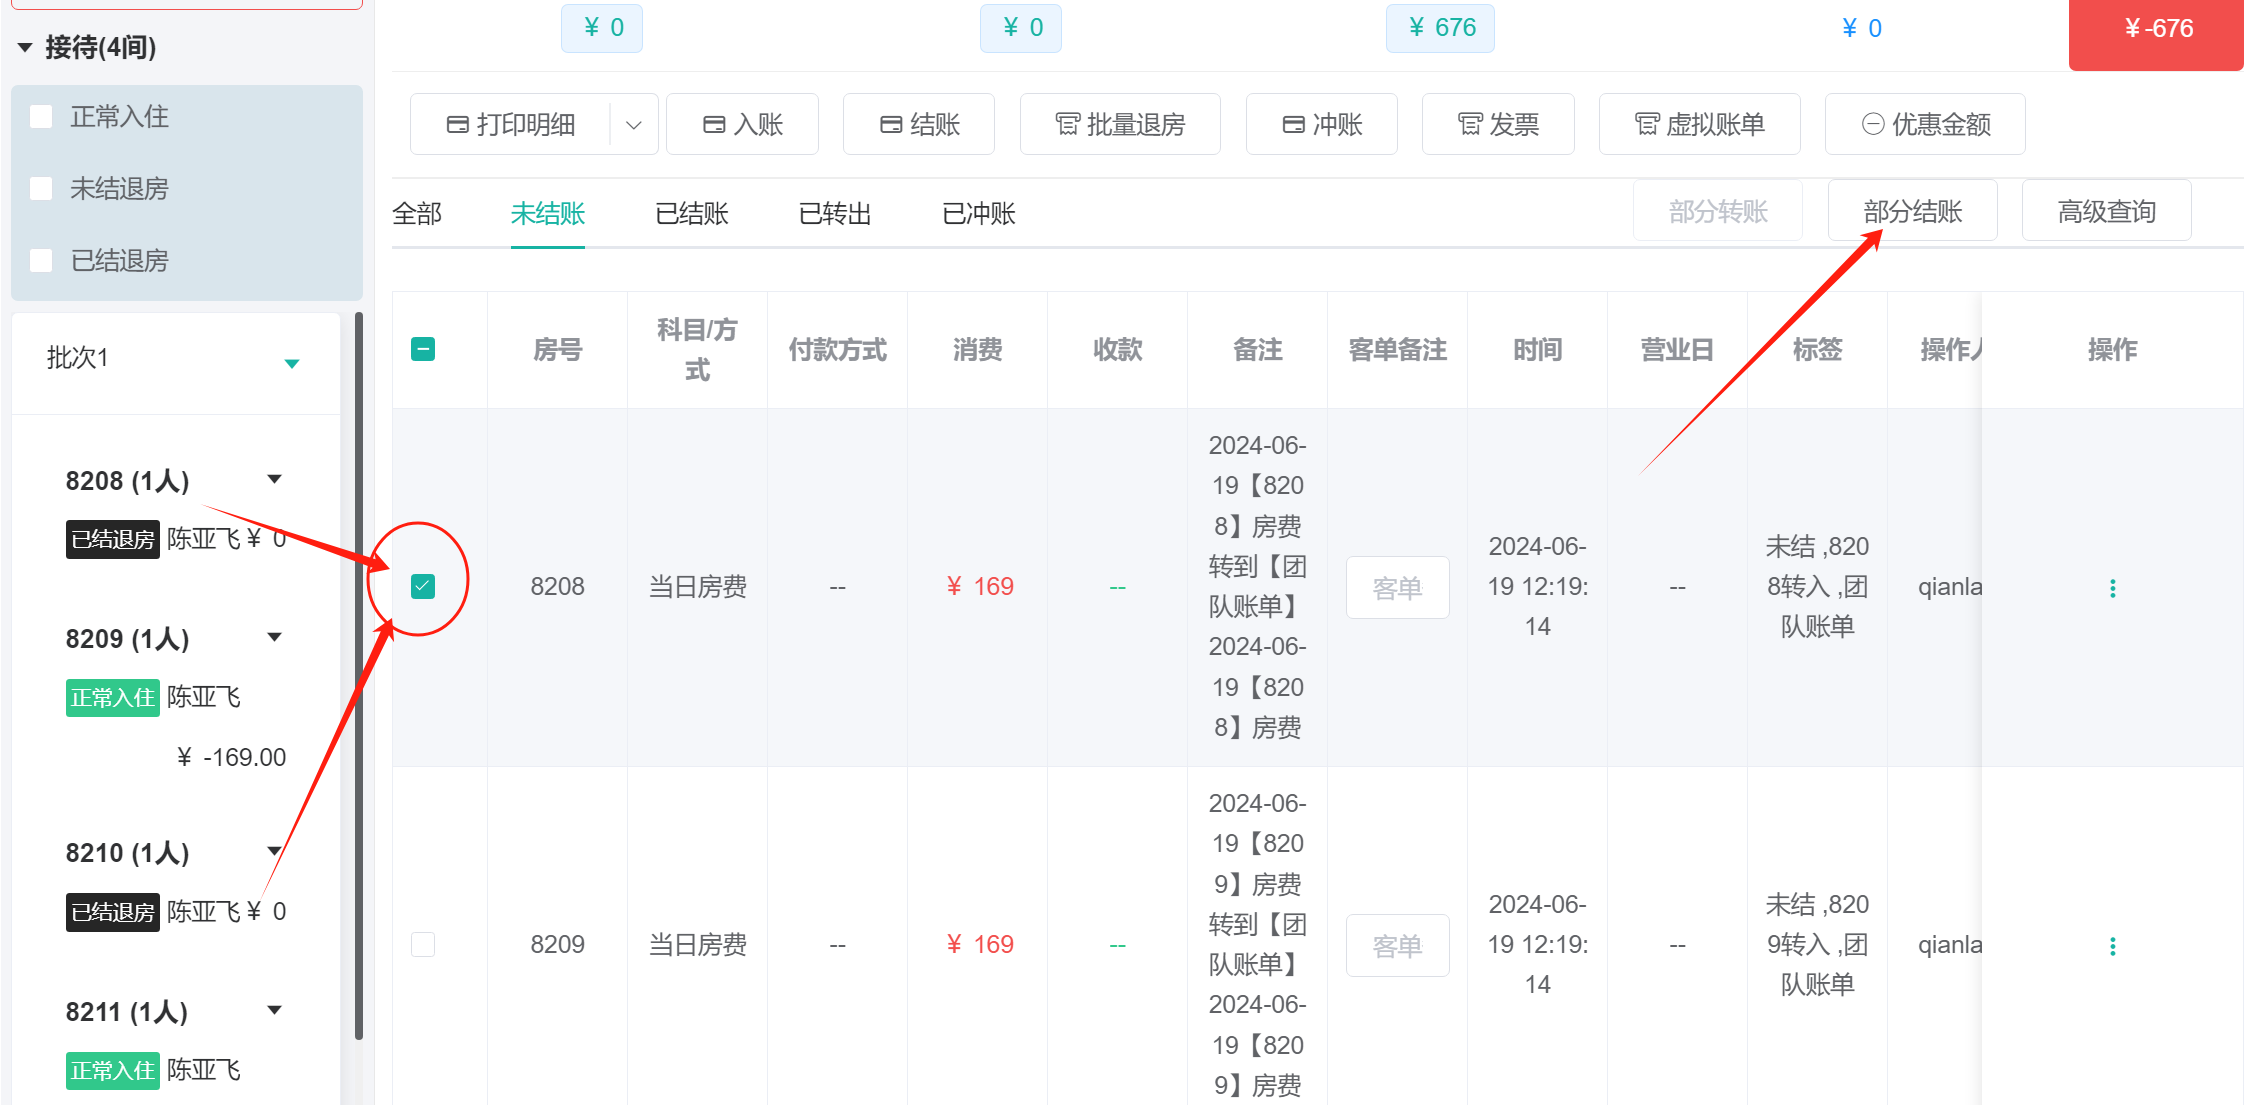This screenshot has height=1105, width=2252.
Task: Click the 优惠金额 discount button
Action: tap(1925, 124)
